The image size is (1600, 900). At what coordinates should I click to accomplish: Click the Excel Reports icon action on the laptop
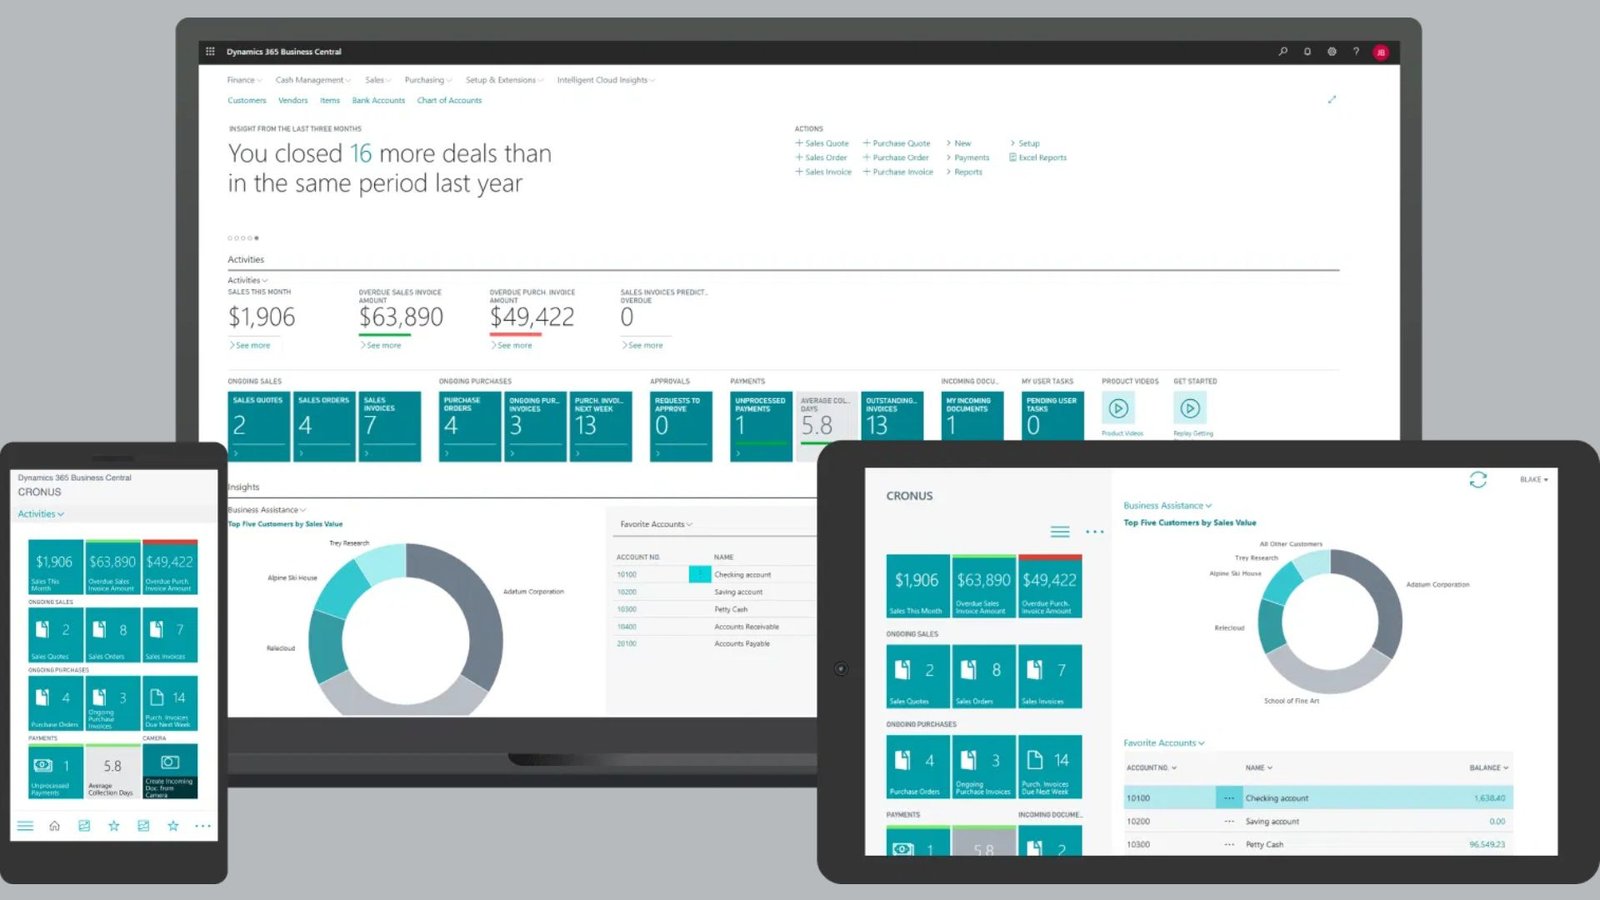1037,157
